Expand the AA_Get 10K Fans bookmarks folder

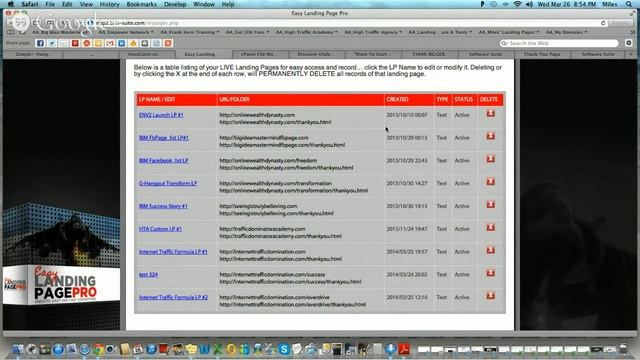247,32
